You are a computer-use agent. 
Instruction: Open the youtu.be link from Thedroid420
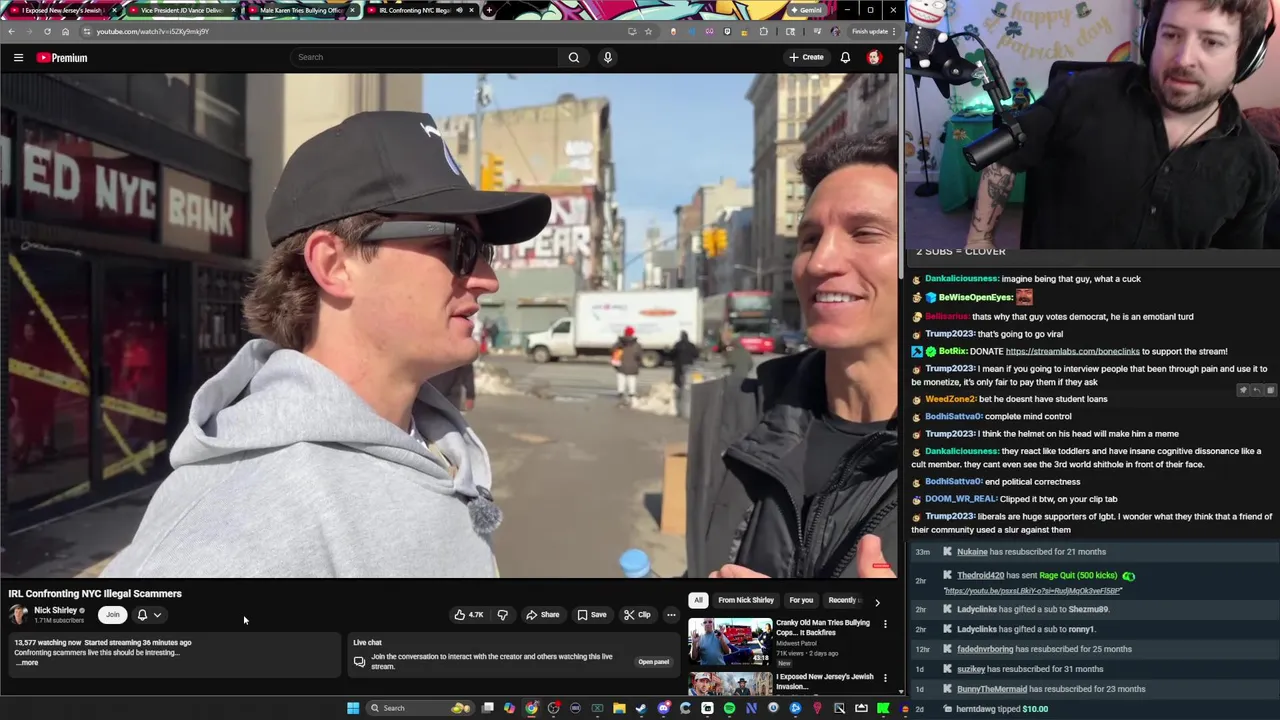[x=1034, y=591]
